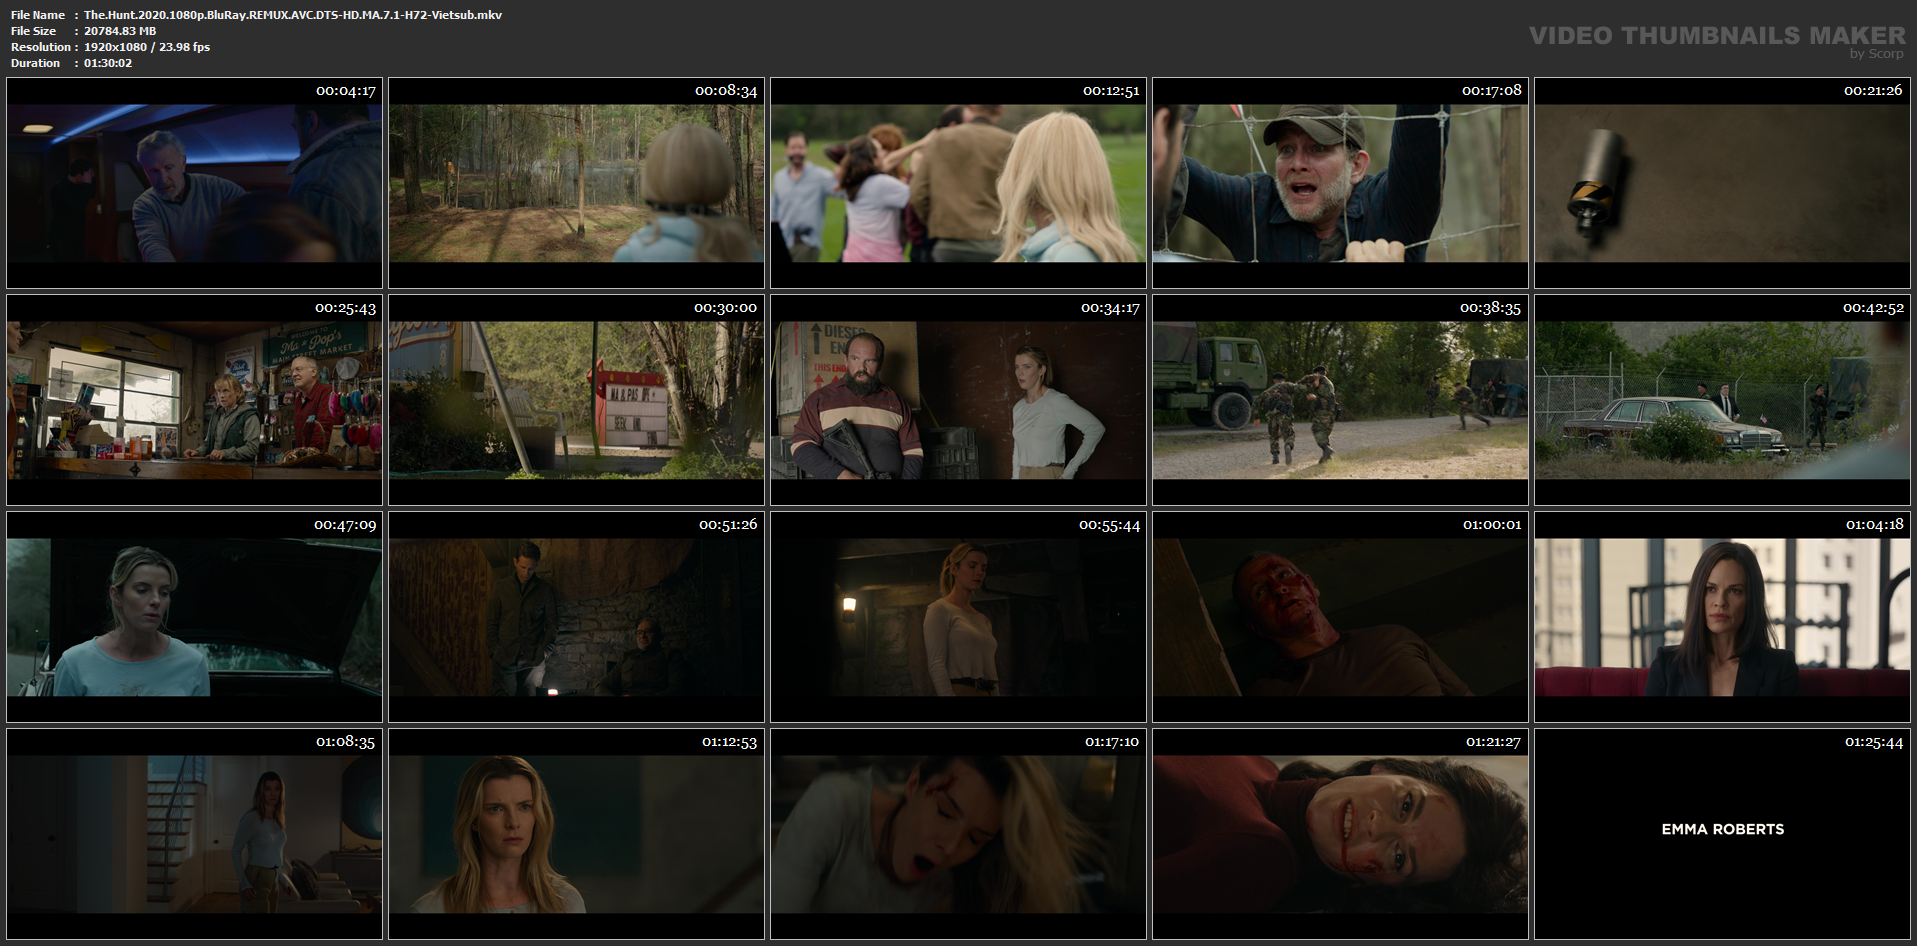This screenshot has width=1917, height=946.
Task: Select the credits thumbnail at 01:25:44
Action: coord(1722,834)
